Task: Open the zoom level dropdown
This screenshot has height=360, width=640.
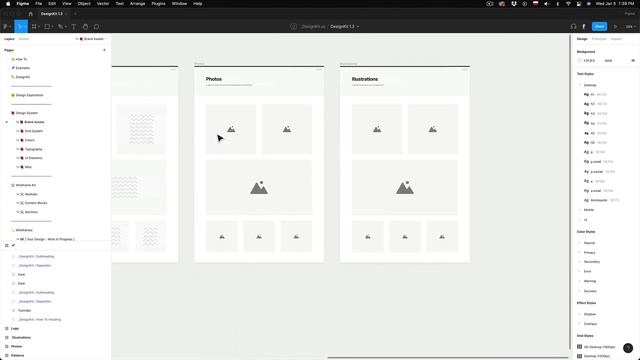Action: (x=631, y=27)
